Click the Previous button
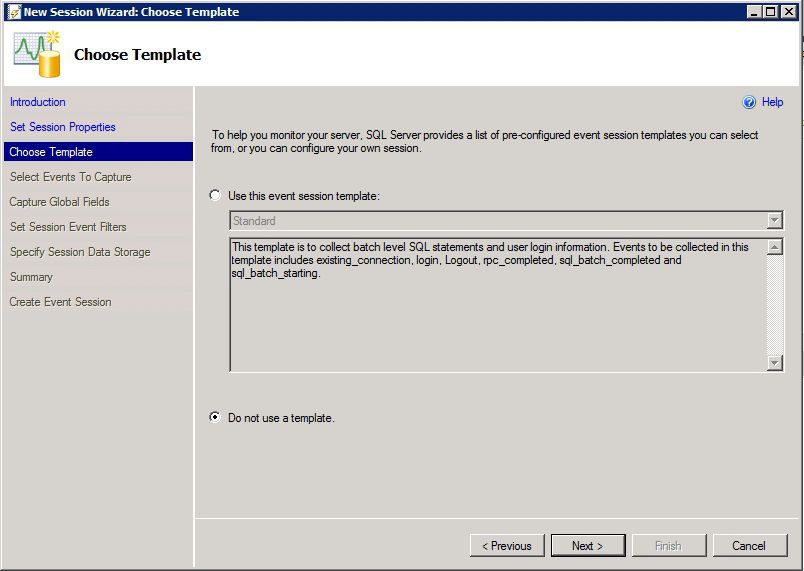Image resolution: width=804 pixels, height=571 pixels. click(x=507, y=546)
